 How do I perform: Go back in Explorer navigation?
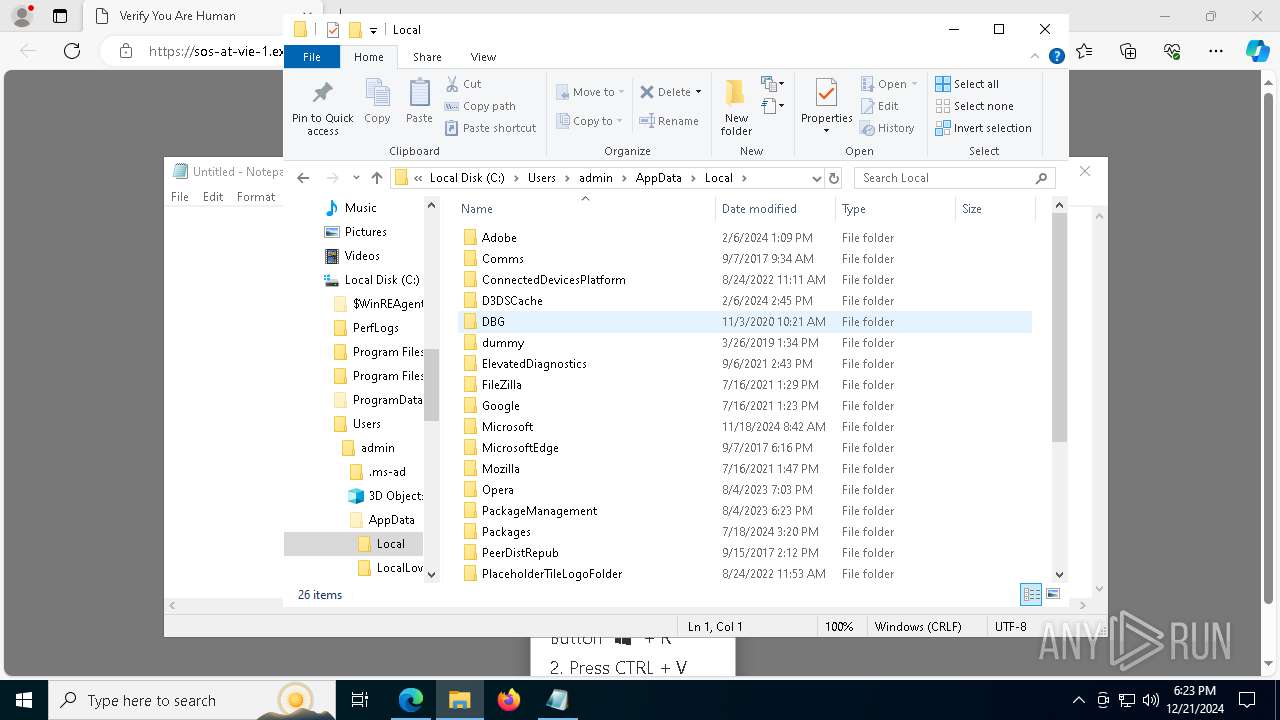pyautogui.click(x=304, y=178)
